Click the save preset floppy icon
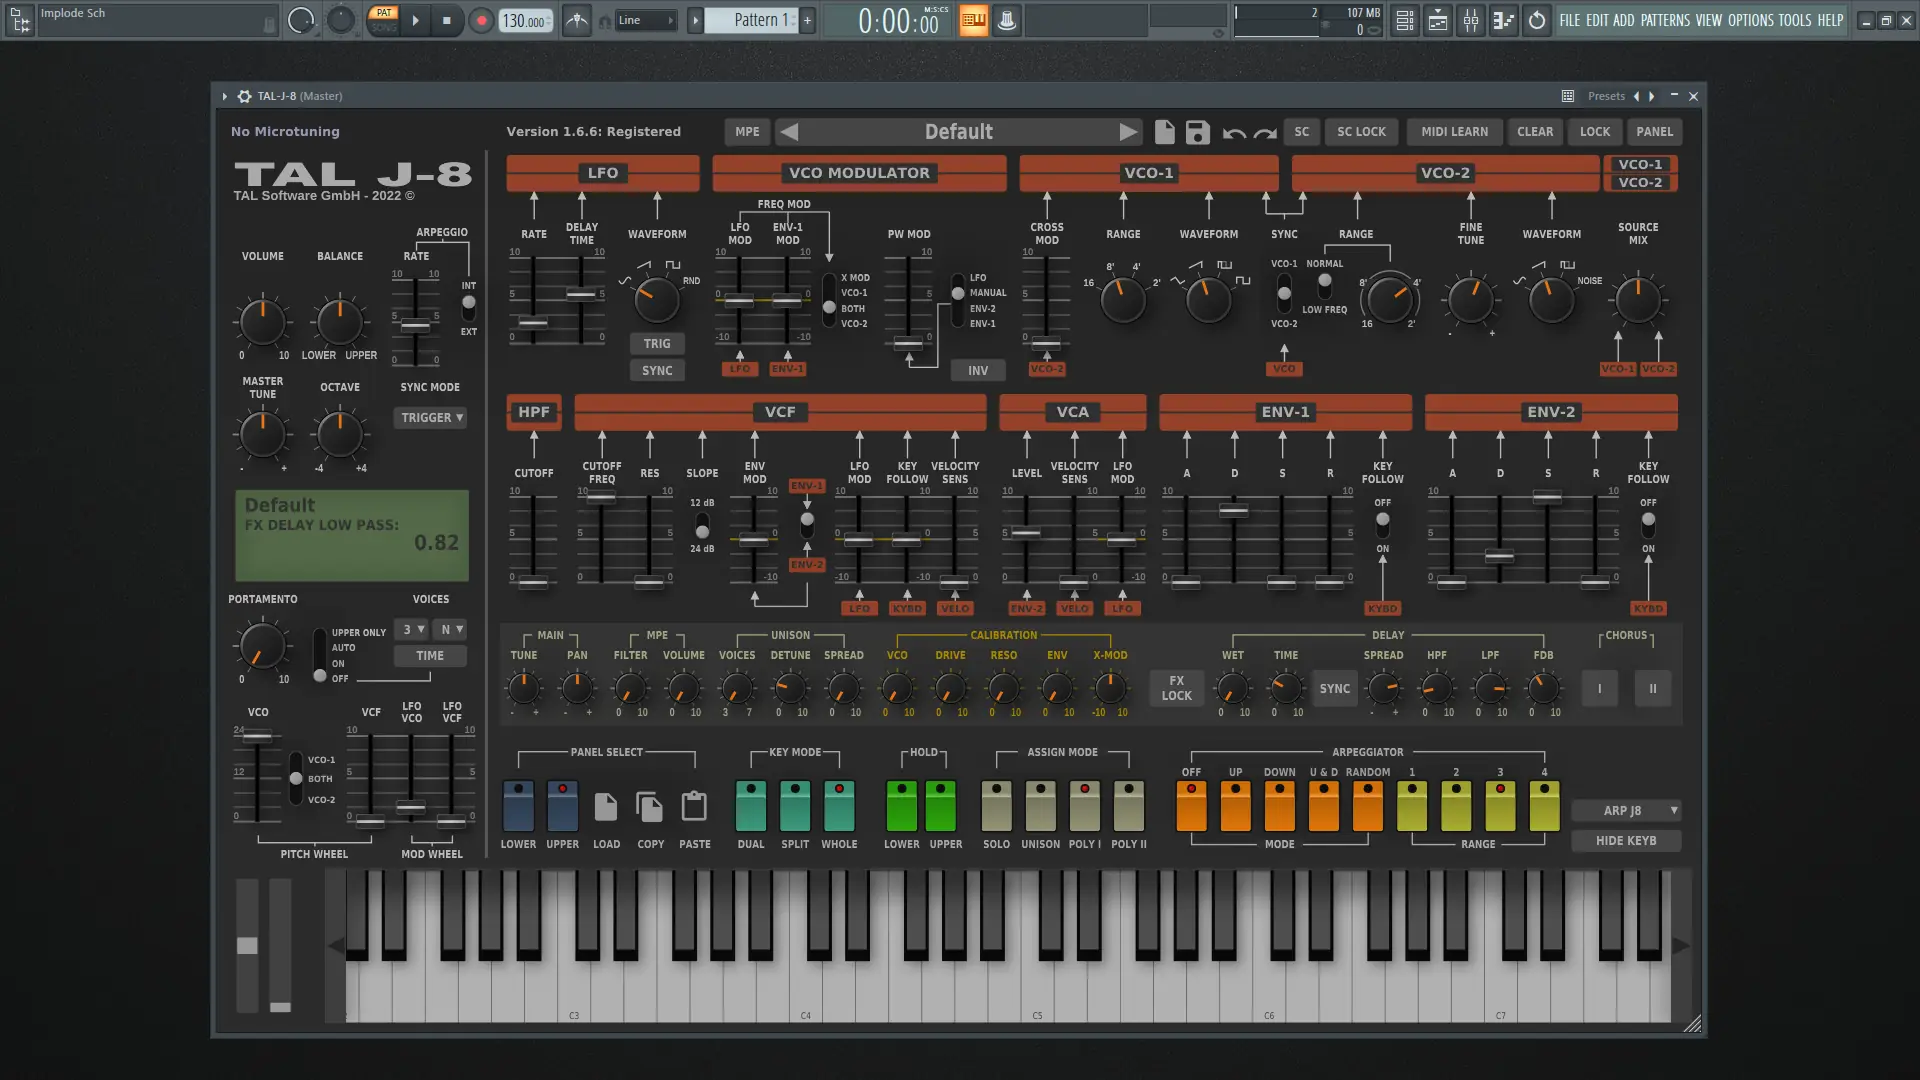 point(1197,132)
